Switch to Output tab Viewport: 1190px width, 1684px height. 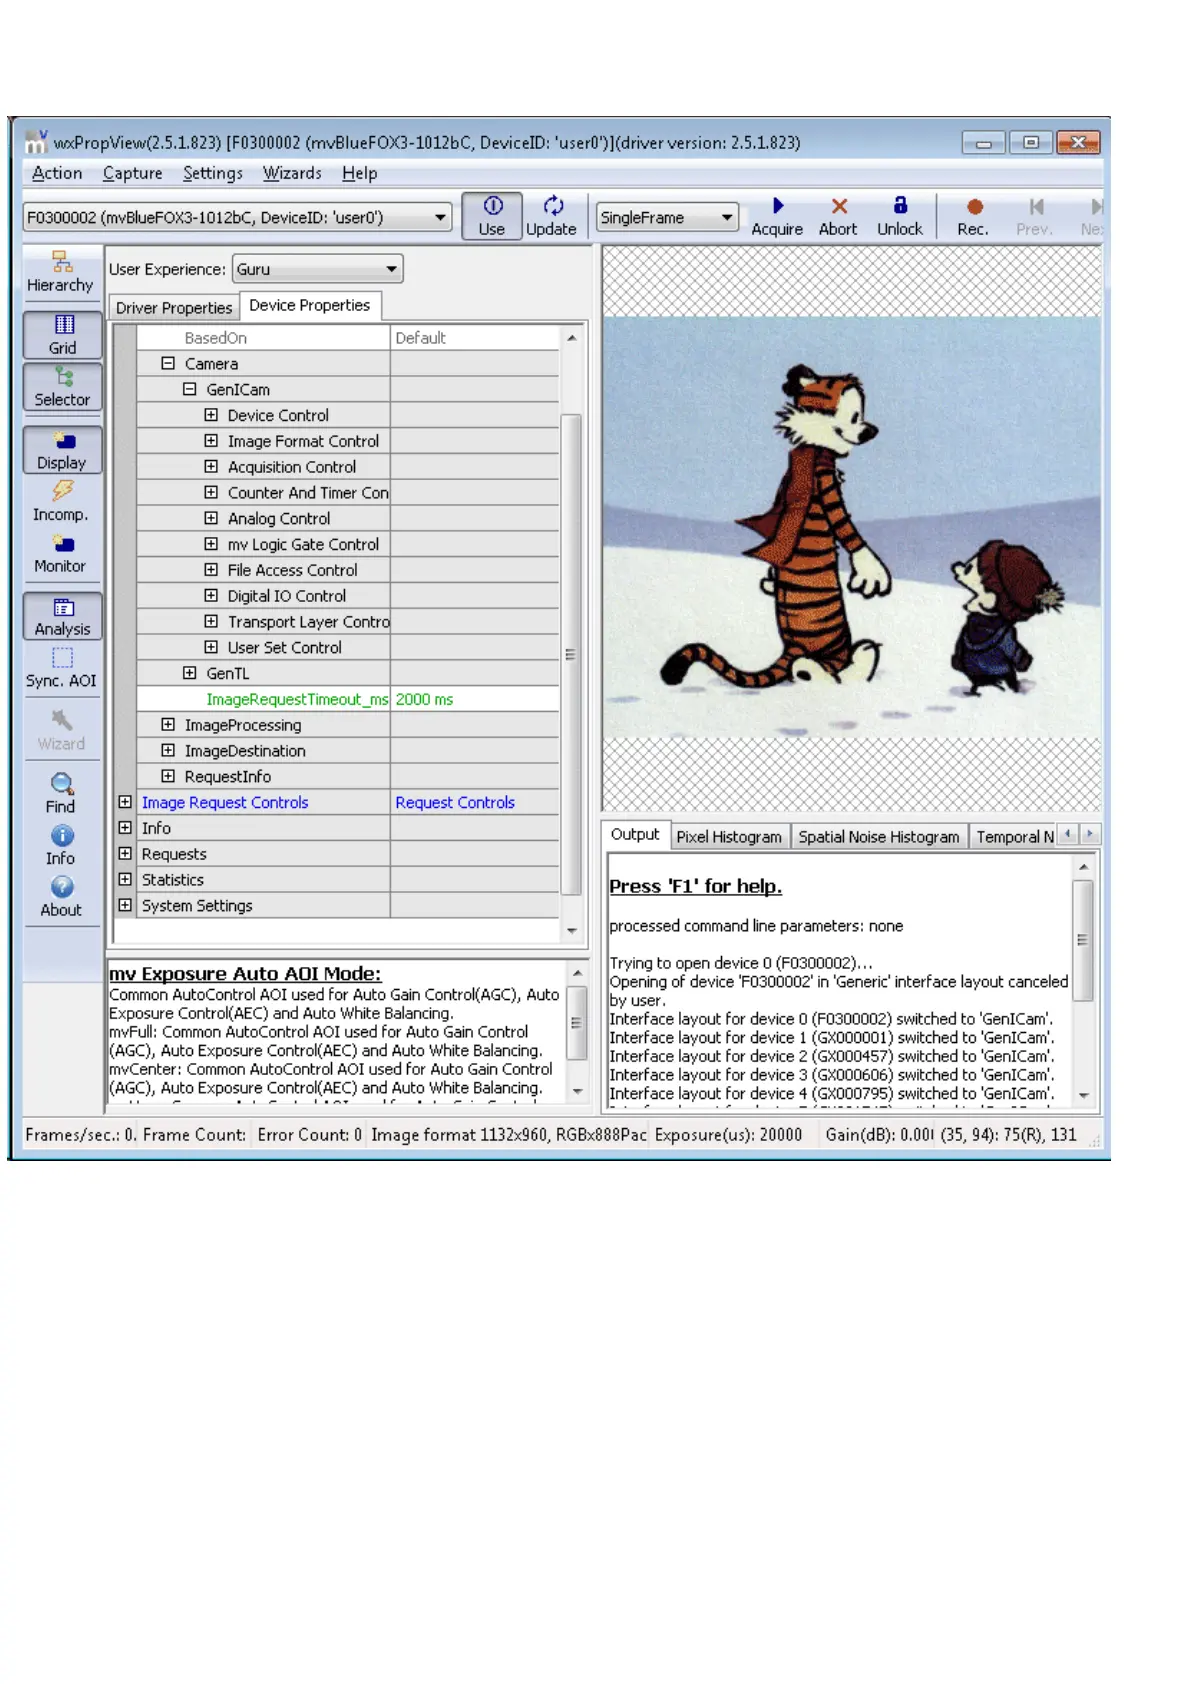(x=635, y=834)
